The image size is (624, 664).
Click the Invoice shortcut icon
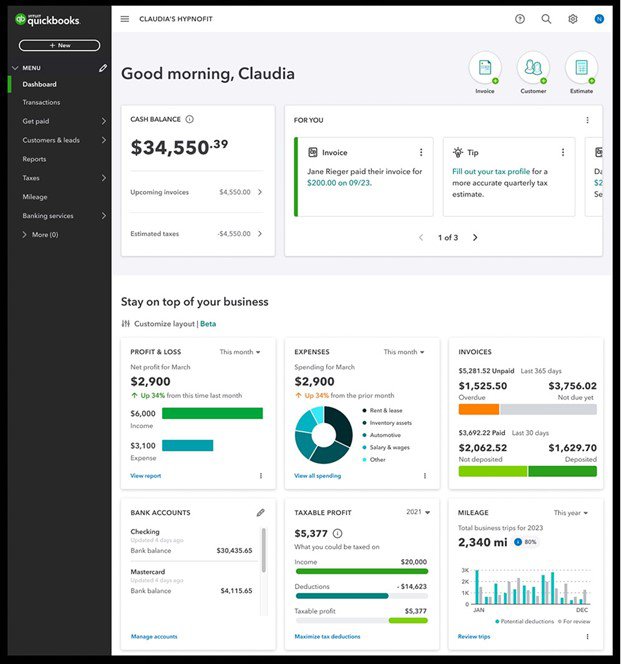[485, 68]
